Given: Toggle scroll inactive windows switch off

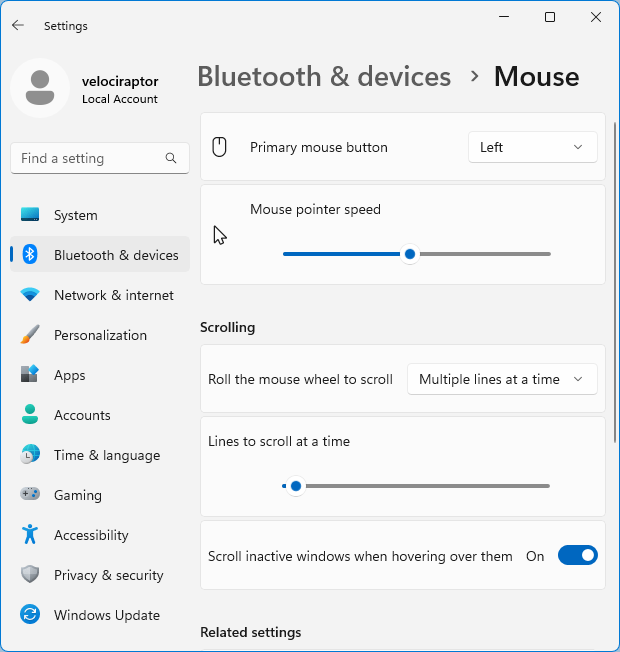Looking at the screenshot, I should pos(577,555).
